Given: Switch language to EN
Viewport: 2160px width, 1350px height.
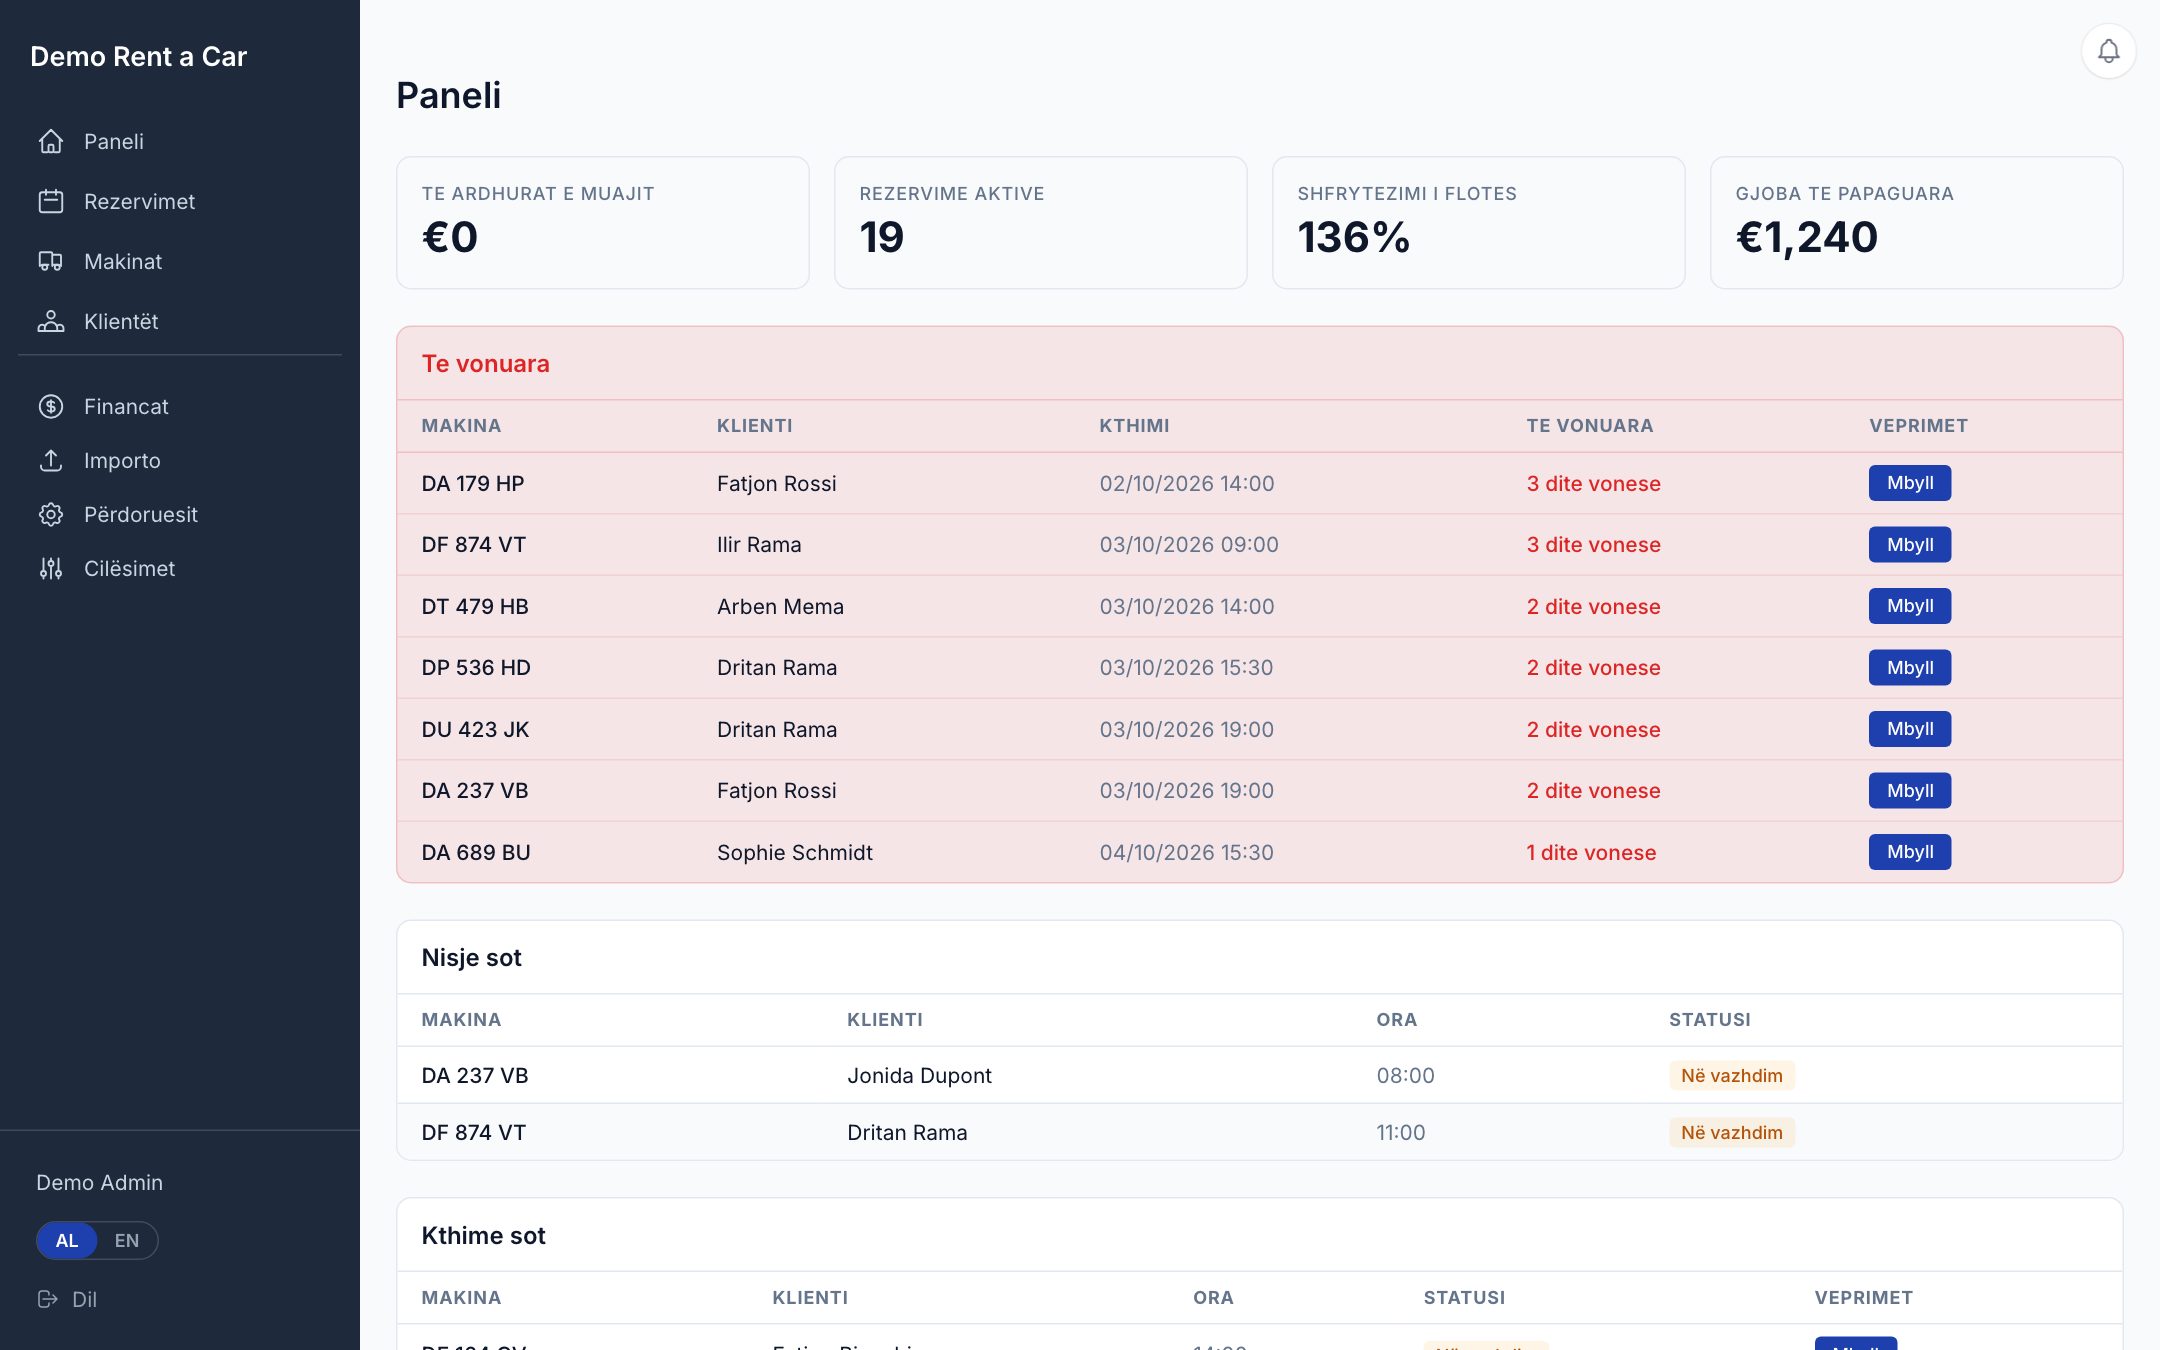Looking at the screenshot, I should click(126, 1240).
